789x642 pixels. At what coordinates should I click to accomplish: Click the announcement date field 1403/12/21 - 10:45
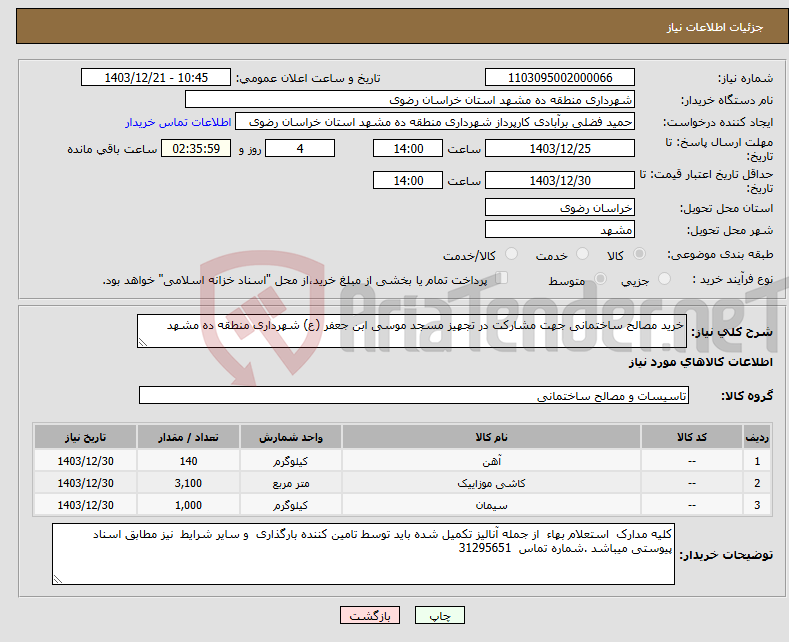(x=155, y=77)
